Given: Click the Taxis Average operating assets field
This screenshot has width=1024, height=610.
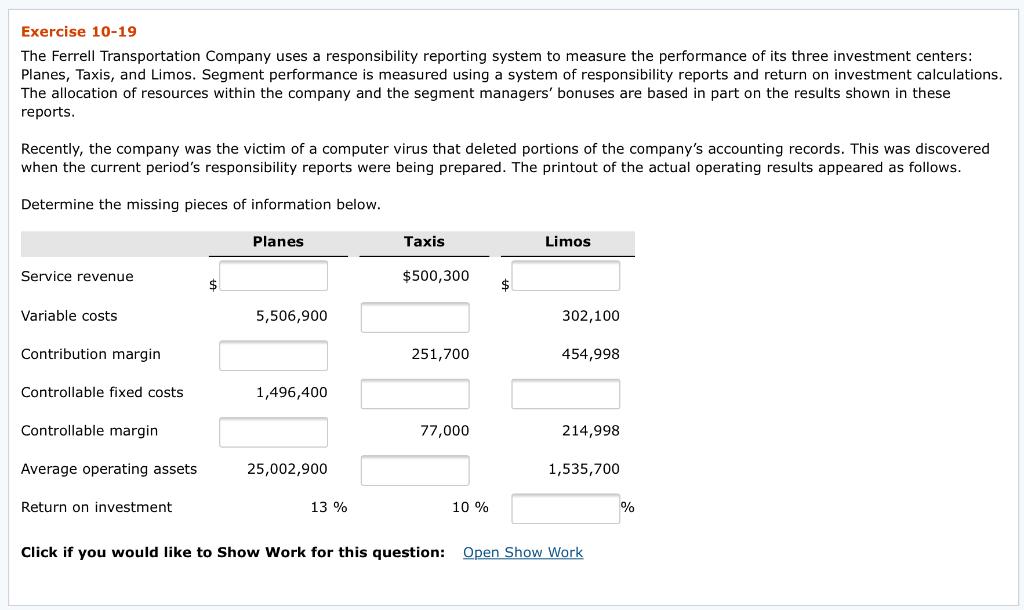Looking at the screenshot, I should (415, 470).
